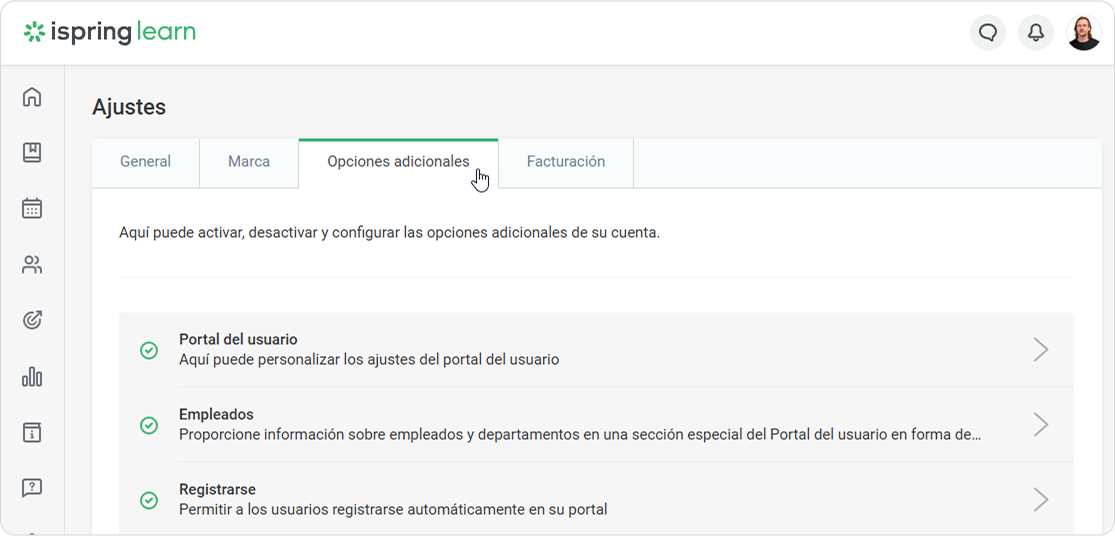Image resolution: width=1115 pixels, height=536 pixels.
Task: Toggle the Portal del usuario green checkmark
Action: tap(149, 350)
